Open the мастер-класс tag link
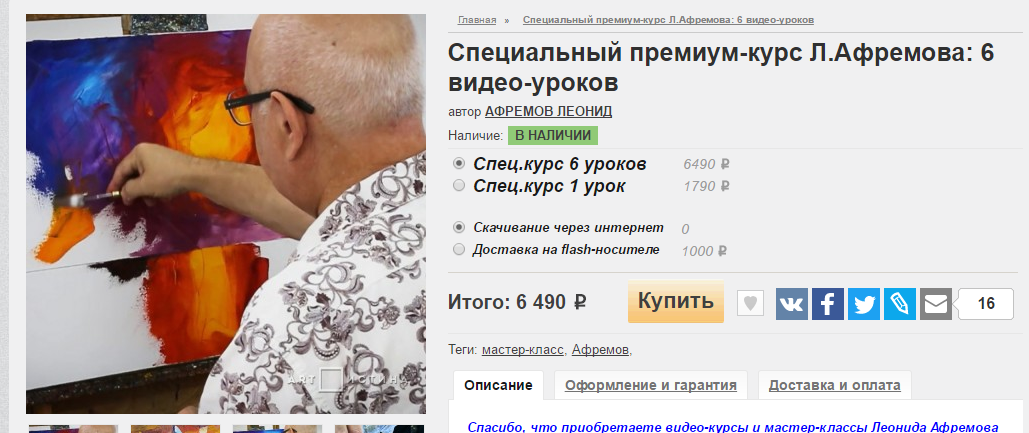Image resolution: width=1029 pixels, height=433 pixels. tap(522, 350)
